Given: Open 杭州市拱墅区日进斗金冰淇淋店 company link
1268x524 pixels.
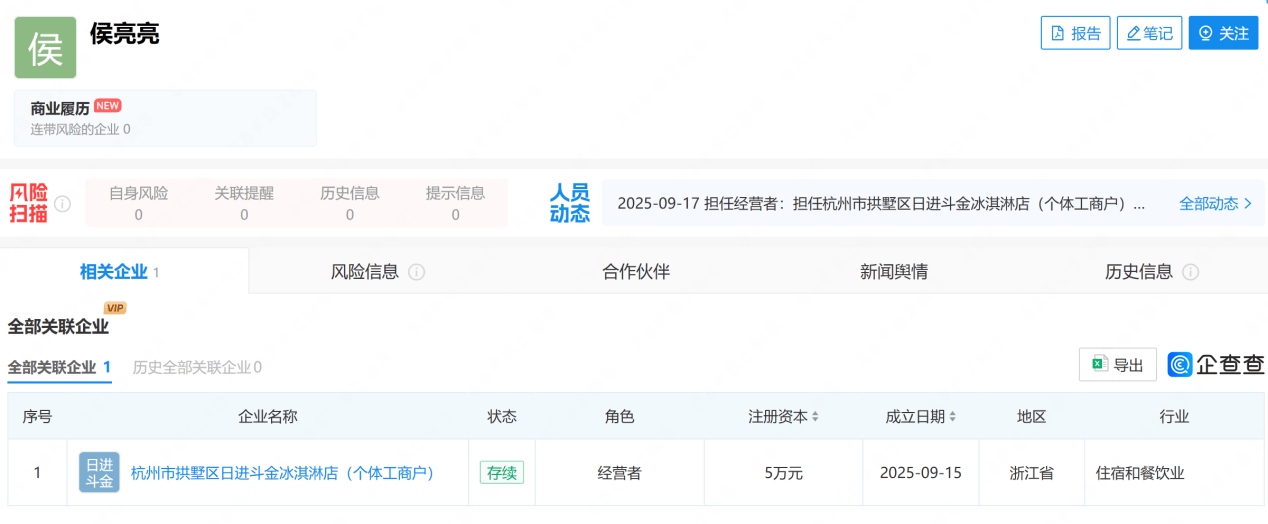Looking at the screenshot, I should click(286, 473).
